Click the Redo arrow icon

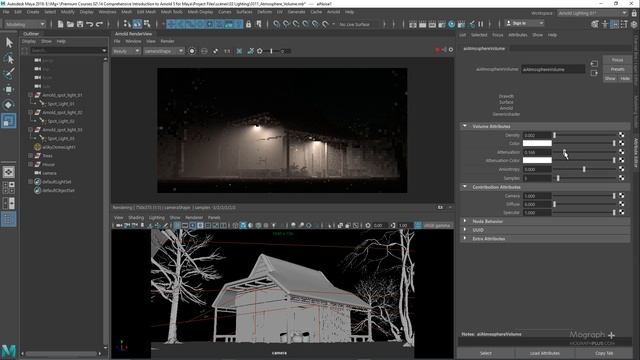click(99, 24)
